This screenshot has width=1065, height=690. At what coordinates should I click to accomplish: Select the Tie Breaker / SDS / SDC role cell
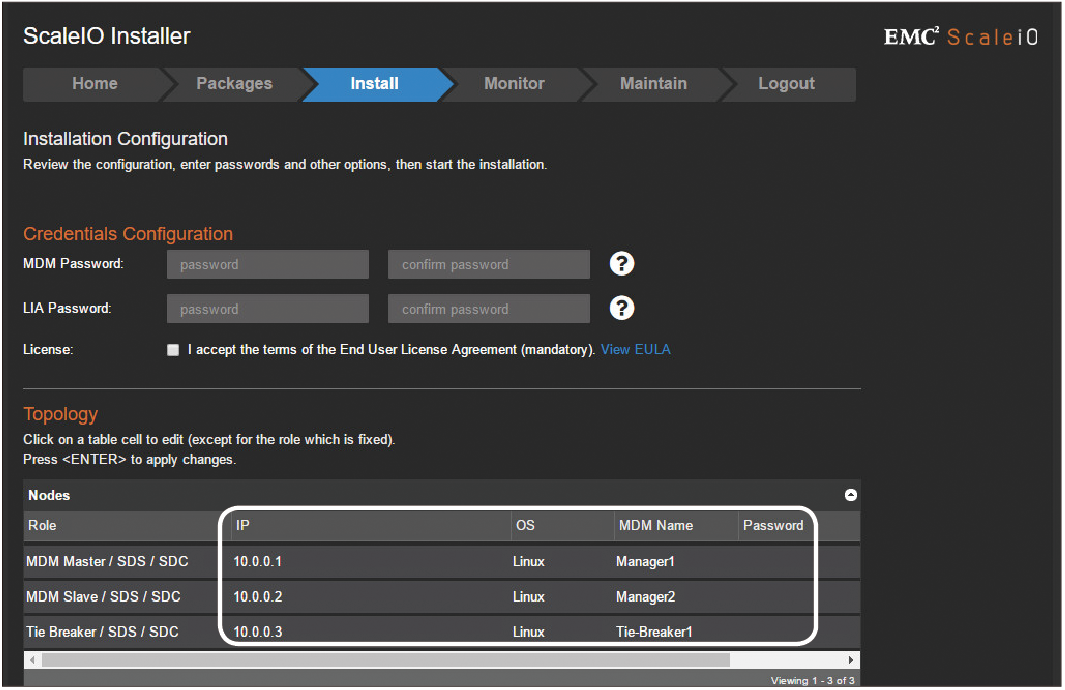pyautogui.click(x=127, y=632)
